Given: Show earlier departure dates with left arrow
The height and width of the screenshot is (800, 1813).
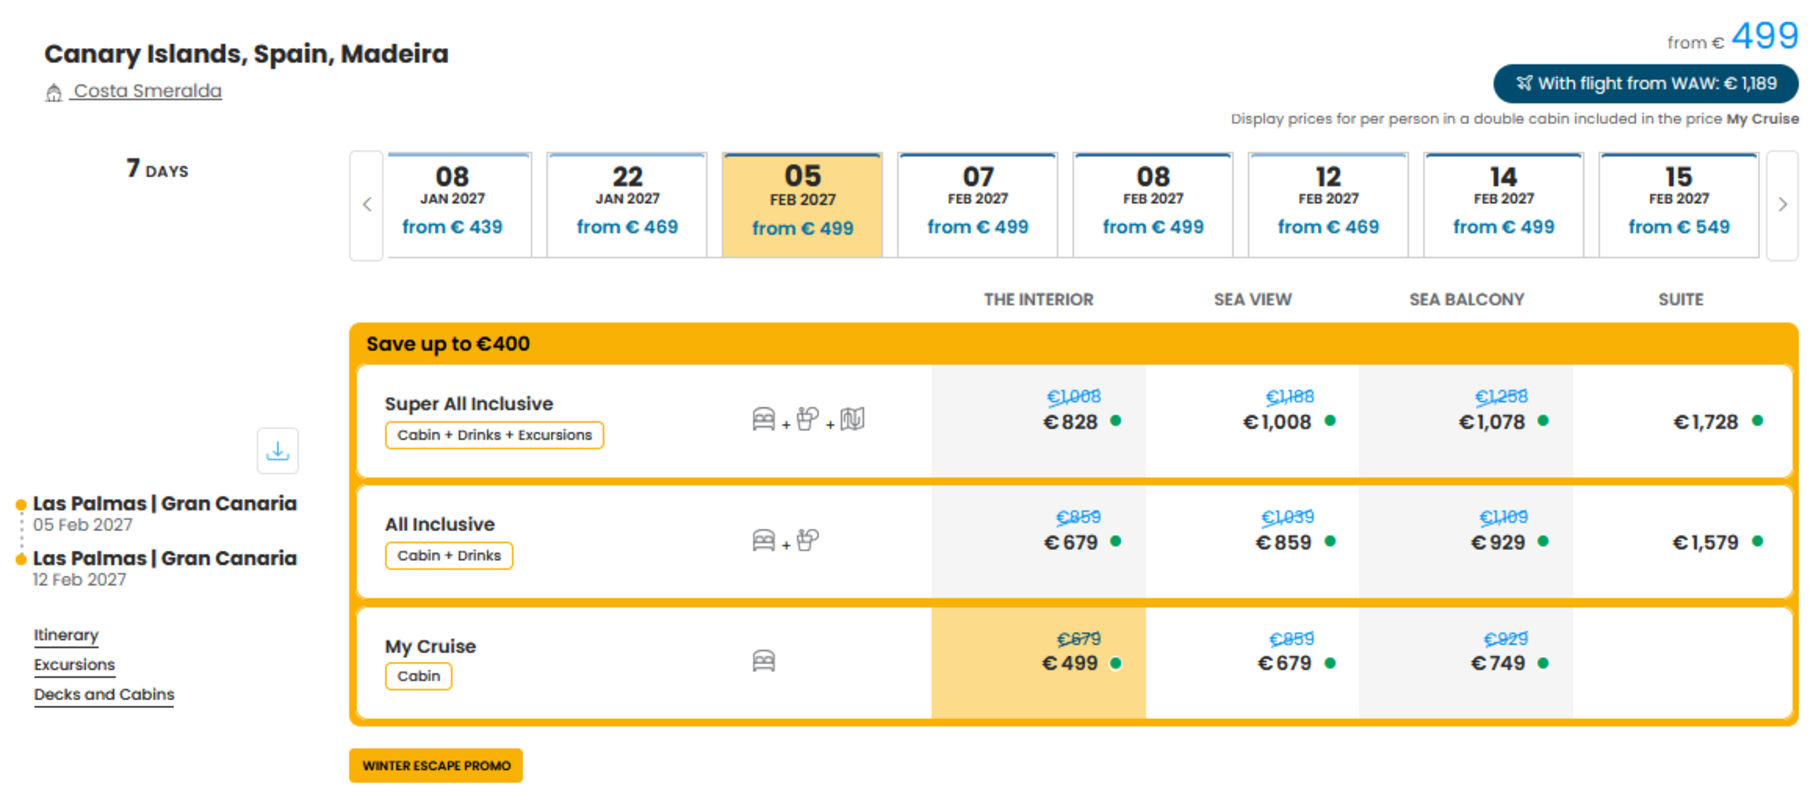Looking at the screenshot, I should pos(367,205).
